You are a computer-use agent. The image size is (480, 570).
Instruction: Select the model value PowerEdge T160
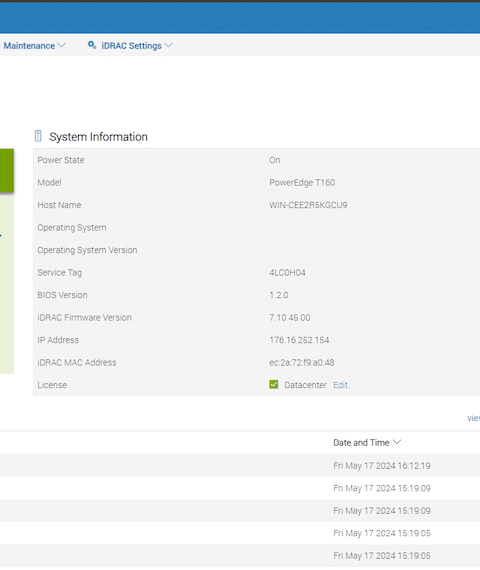(302, 182)
